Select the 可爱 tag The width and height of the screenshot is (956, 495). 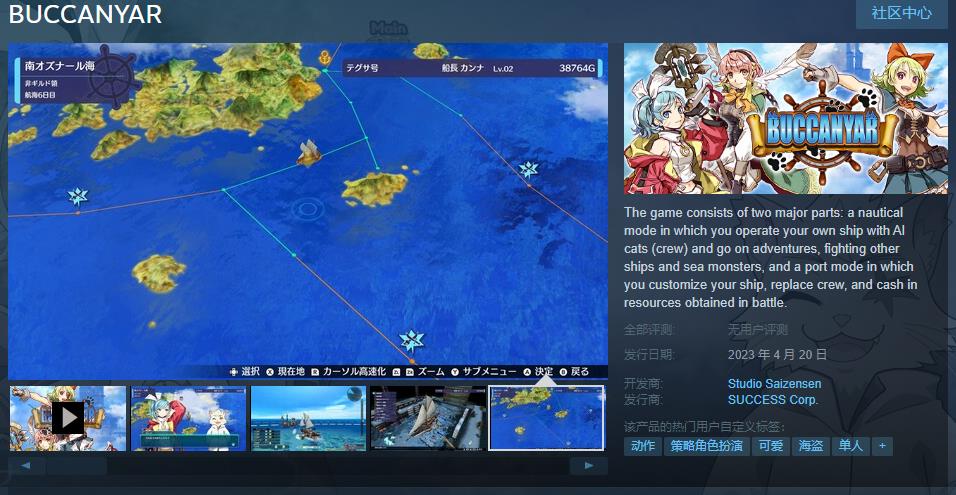771,446
